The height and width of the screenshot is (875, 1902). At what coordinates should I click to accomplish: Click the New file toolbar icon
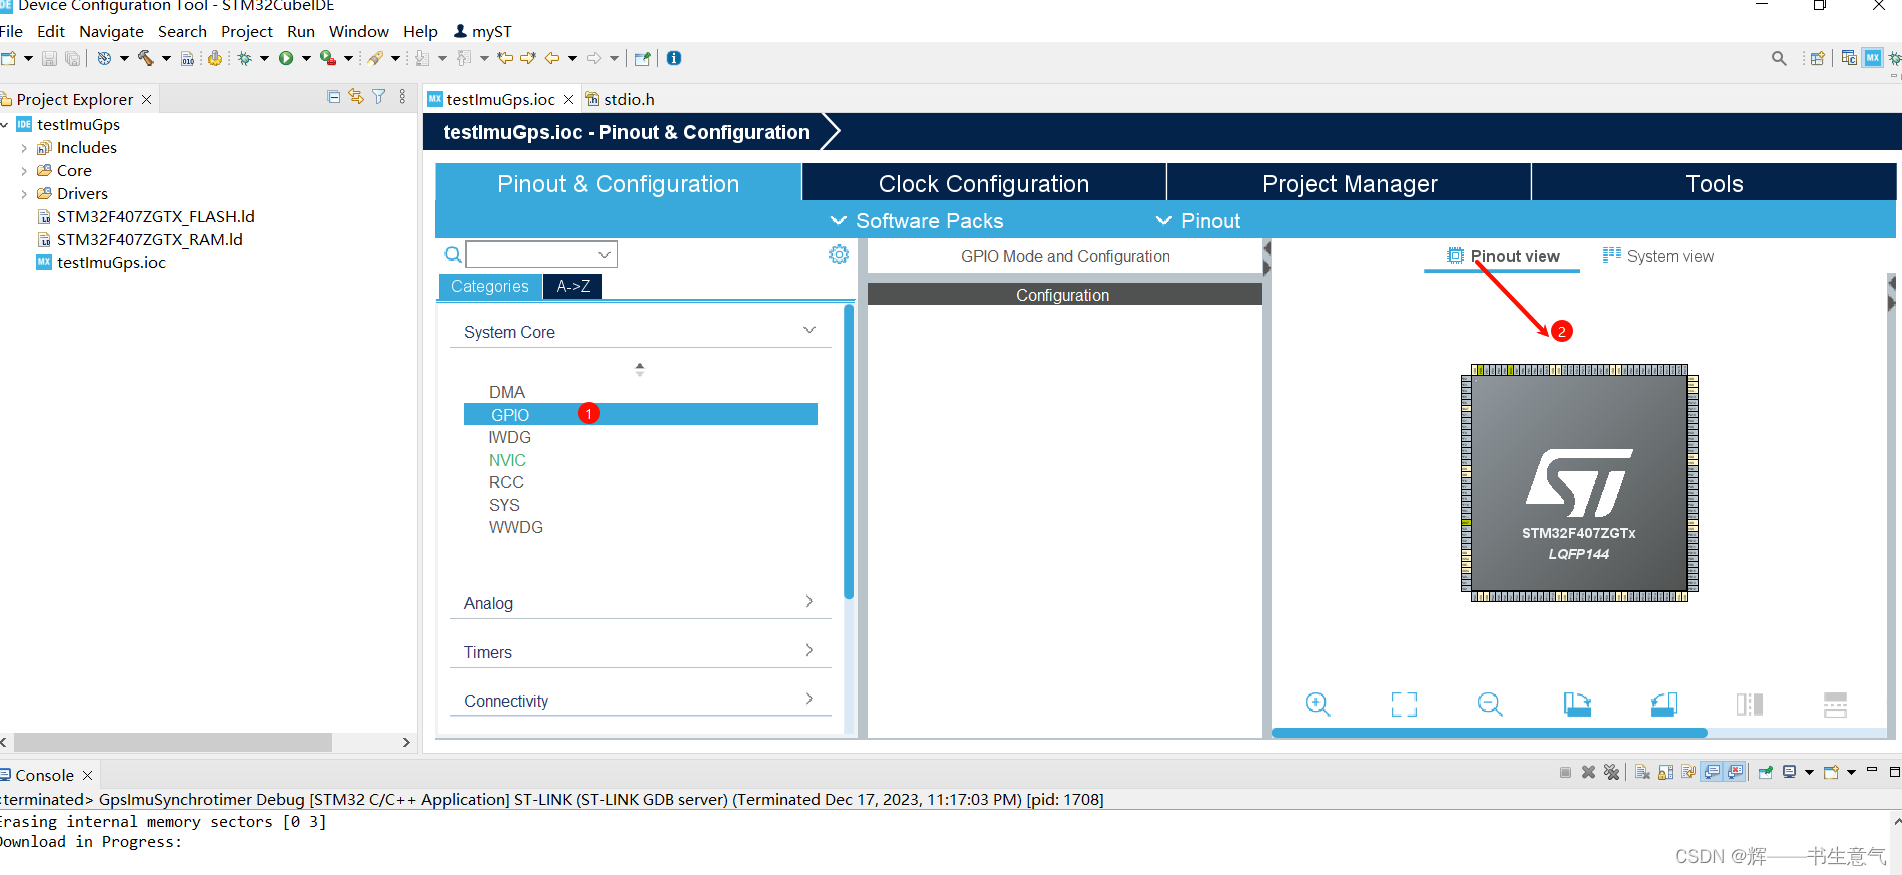click(9, 58)
